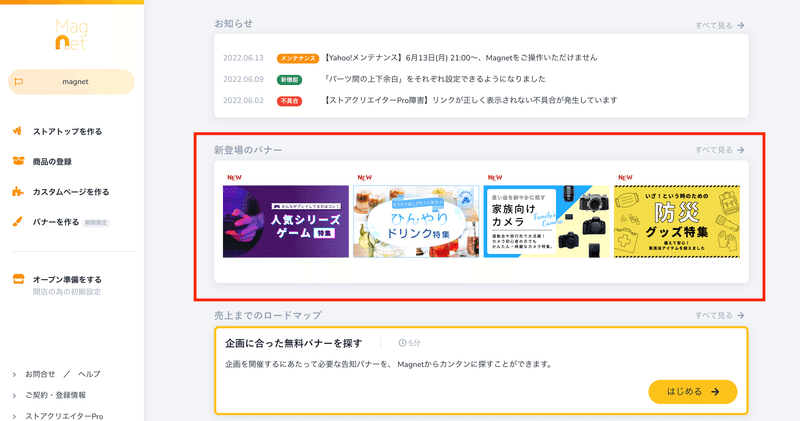Open the ひんやりドリンク特集 banner
This screenshot has height=421, width=800.
[x=416, y=221]
